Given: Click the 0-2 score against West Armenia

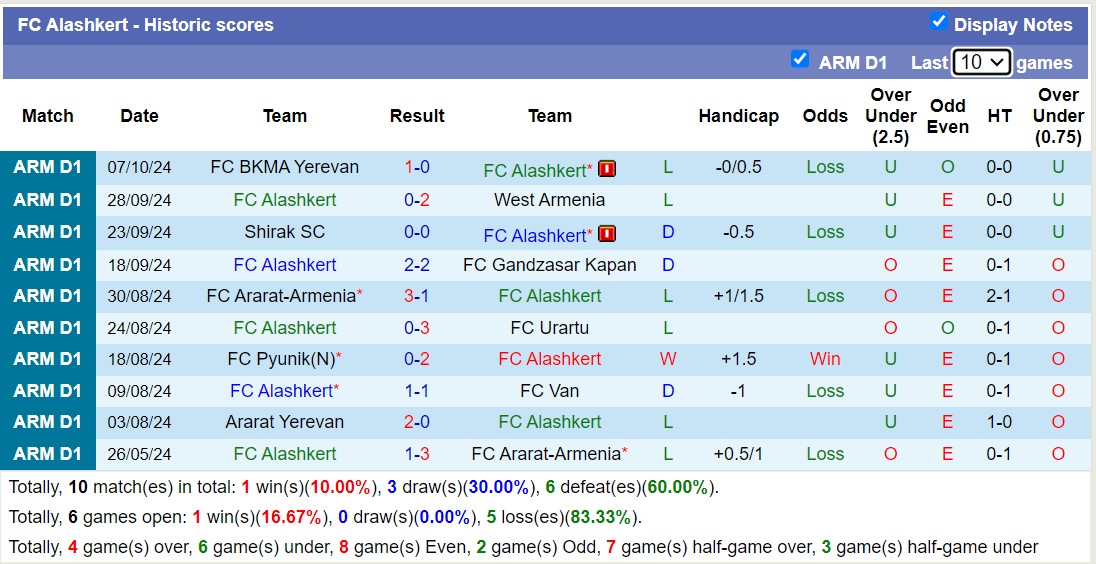Looking at the screenshot, I should pos(417,200).
